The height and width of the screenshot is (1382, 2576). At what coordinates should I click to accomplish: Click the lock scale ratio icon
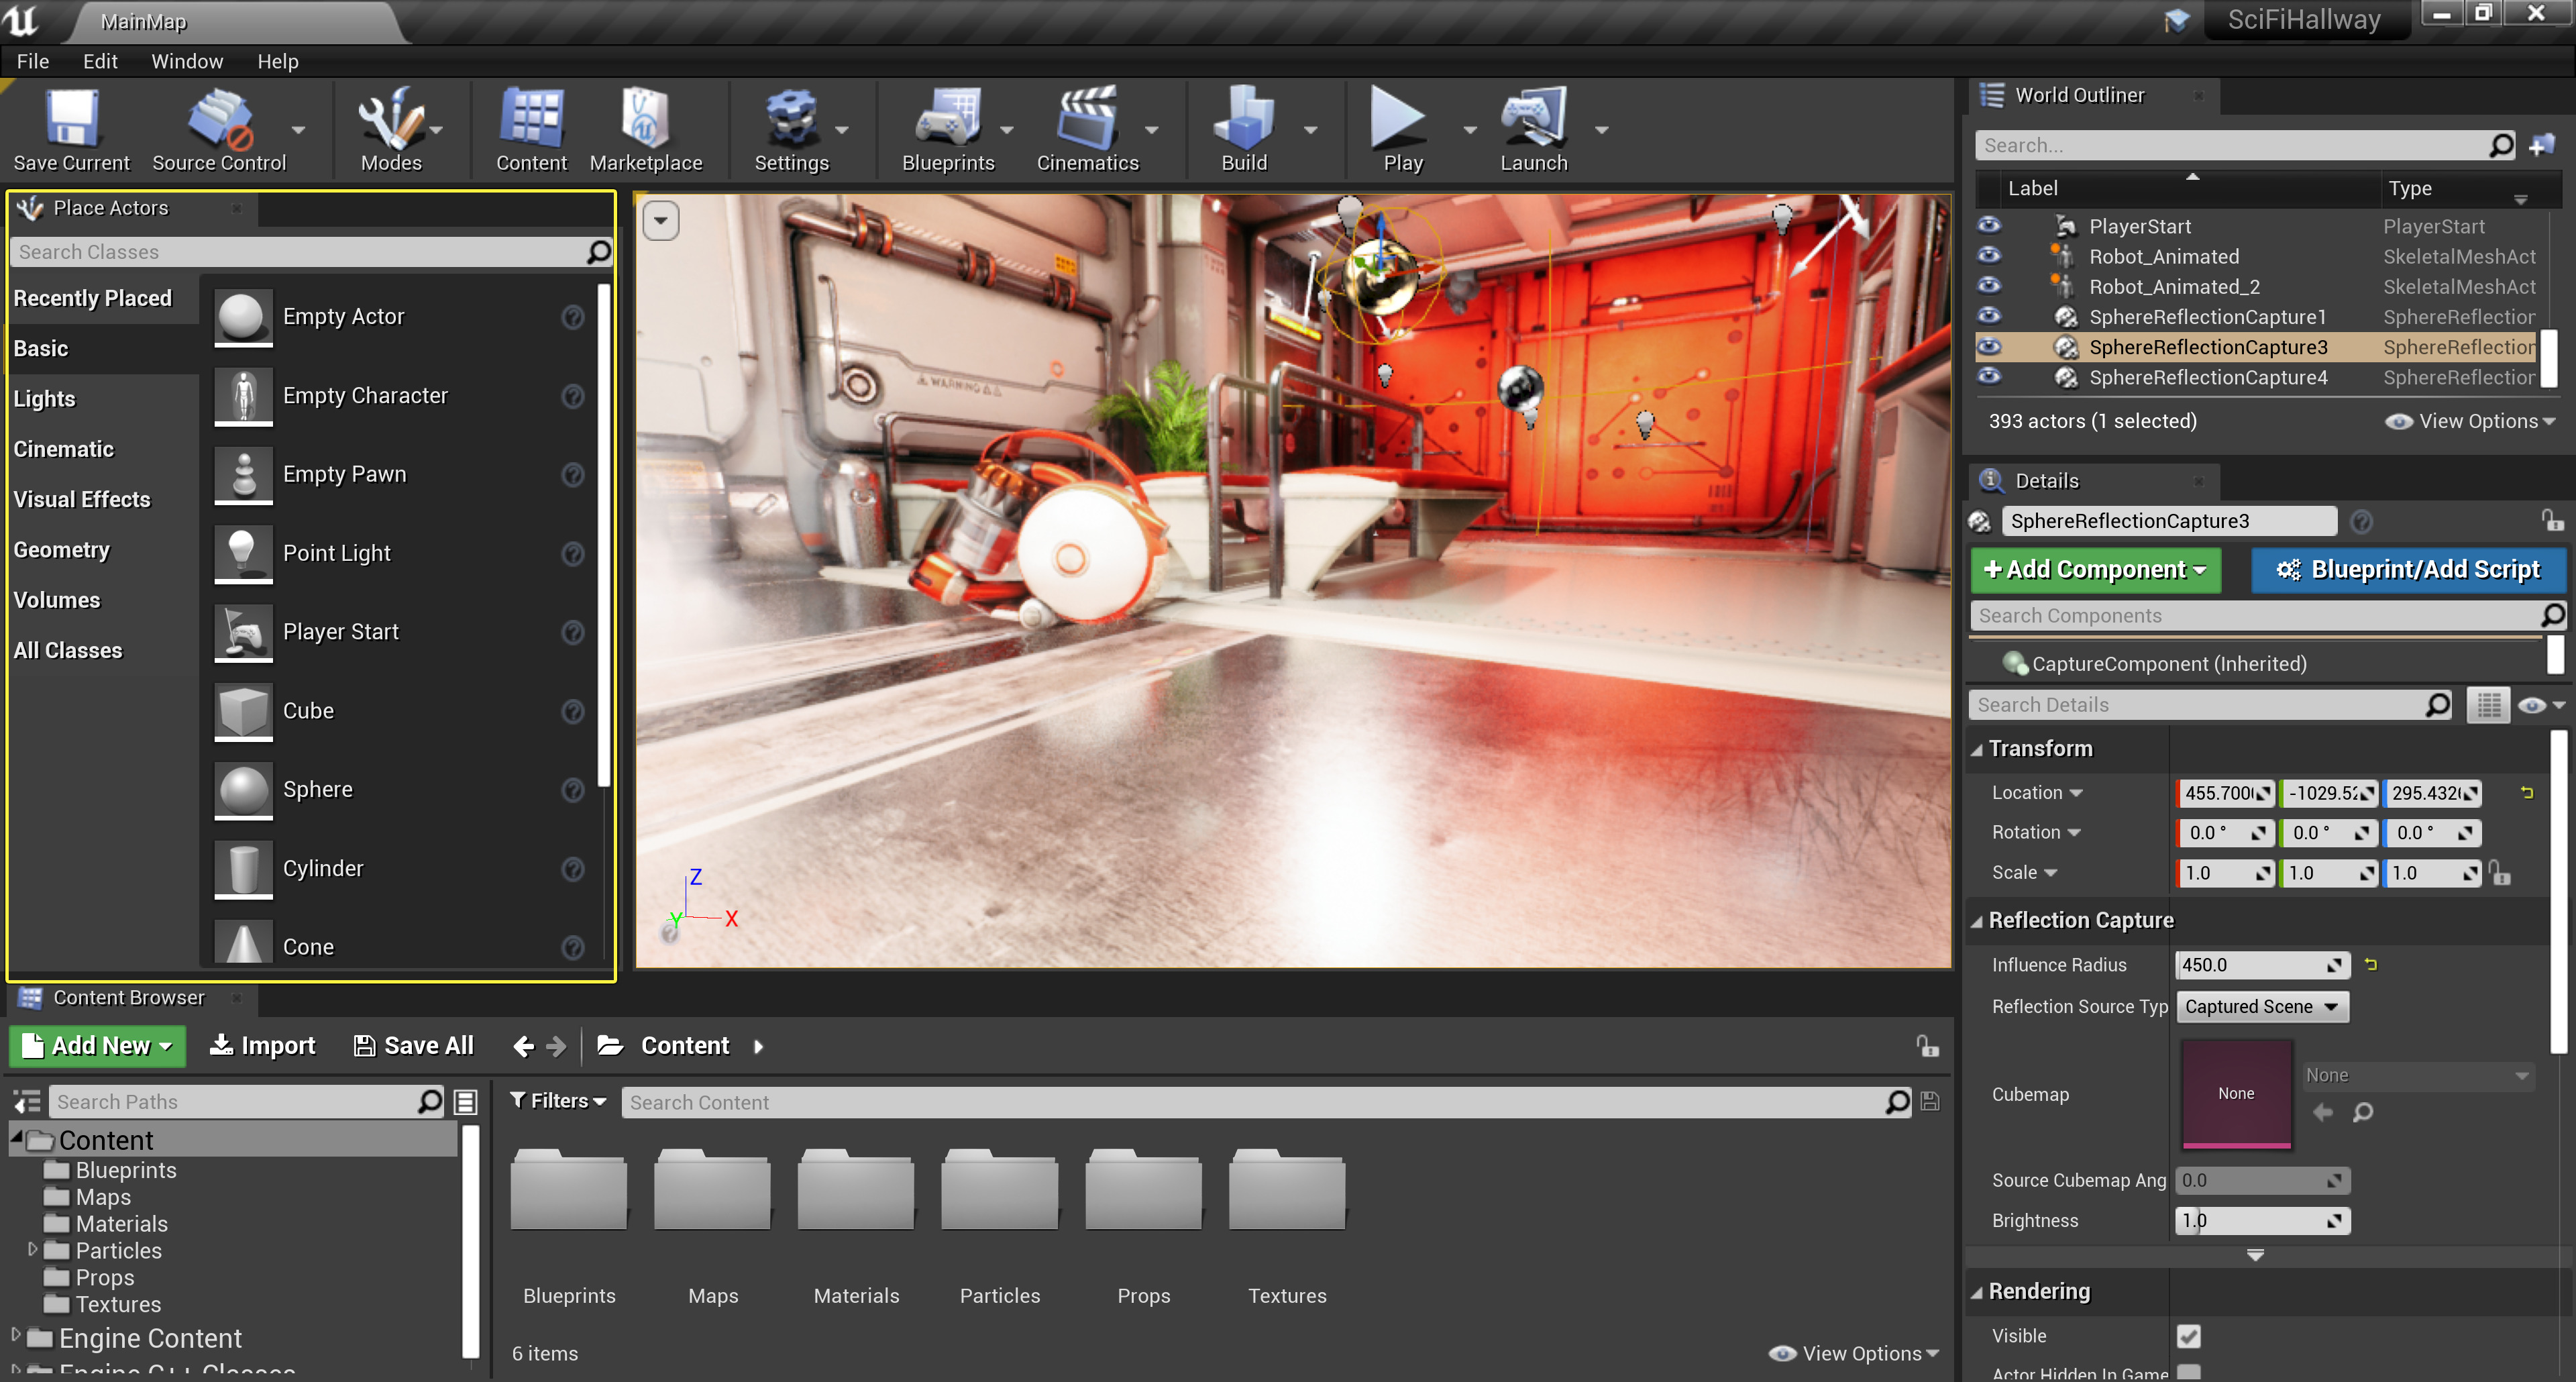pyautogui.click(x=2500, y=874)
